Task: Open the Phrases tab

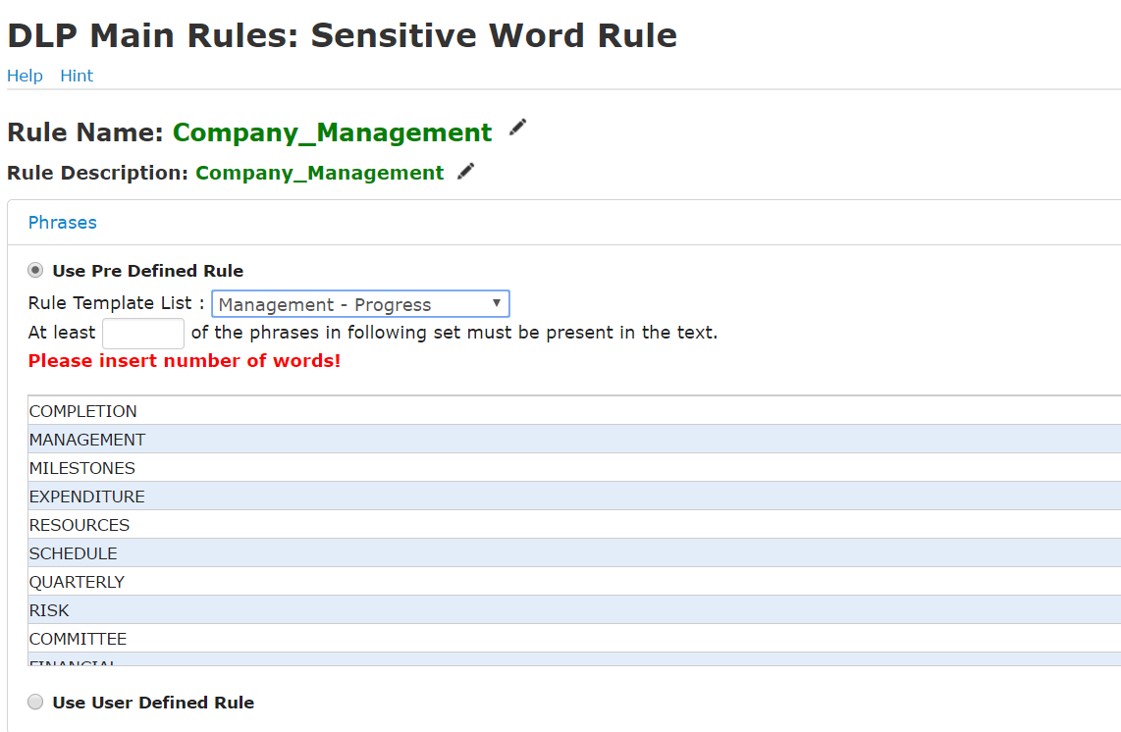Action: pos(62,222)
